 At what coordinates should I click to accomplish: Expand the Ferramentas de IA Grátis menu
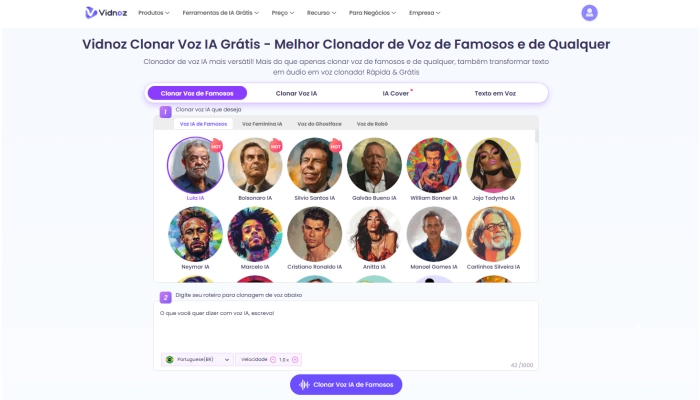(x=221, y=13)
